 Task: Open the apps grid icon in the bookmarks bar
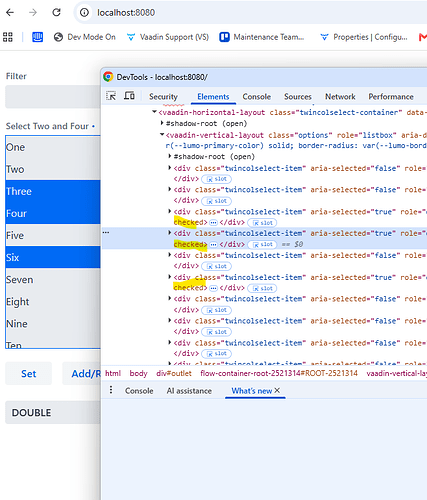tap(8, 37)
